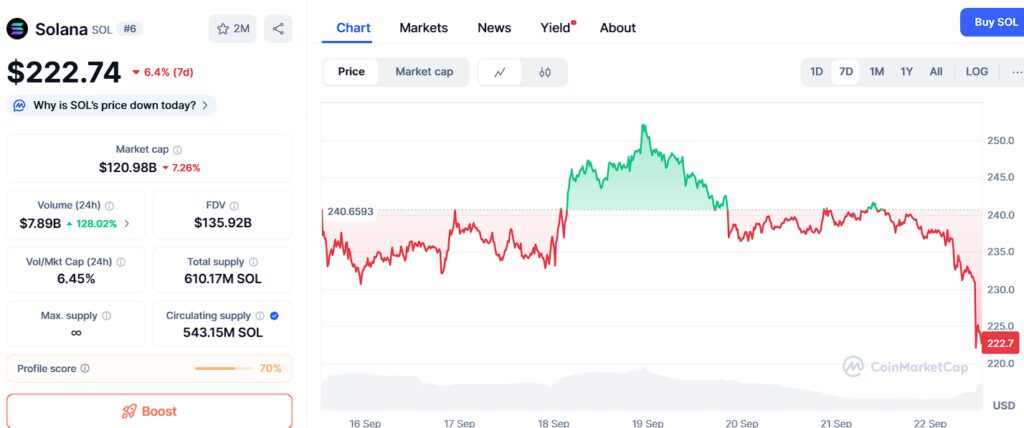Click the verified circulating supply badge
Image resolution: width=1024 pixels, height=428 pixels.
coord(274,316)
